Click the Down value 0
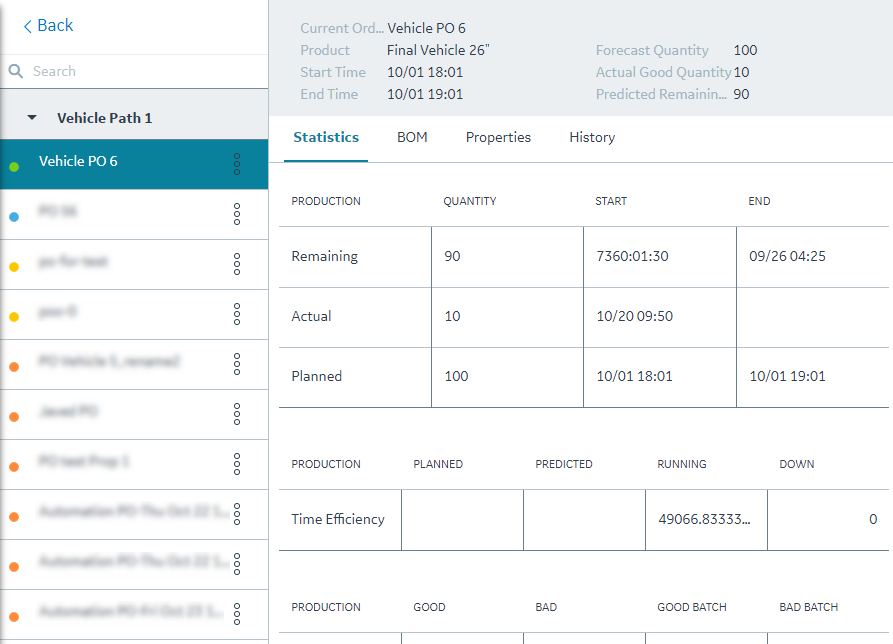893x644 pixels. click(873, 519)
